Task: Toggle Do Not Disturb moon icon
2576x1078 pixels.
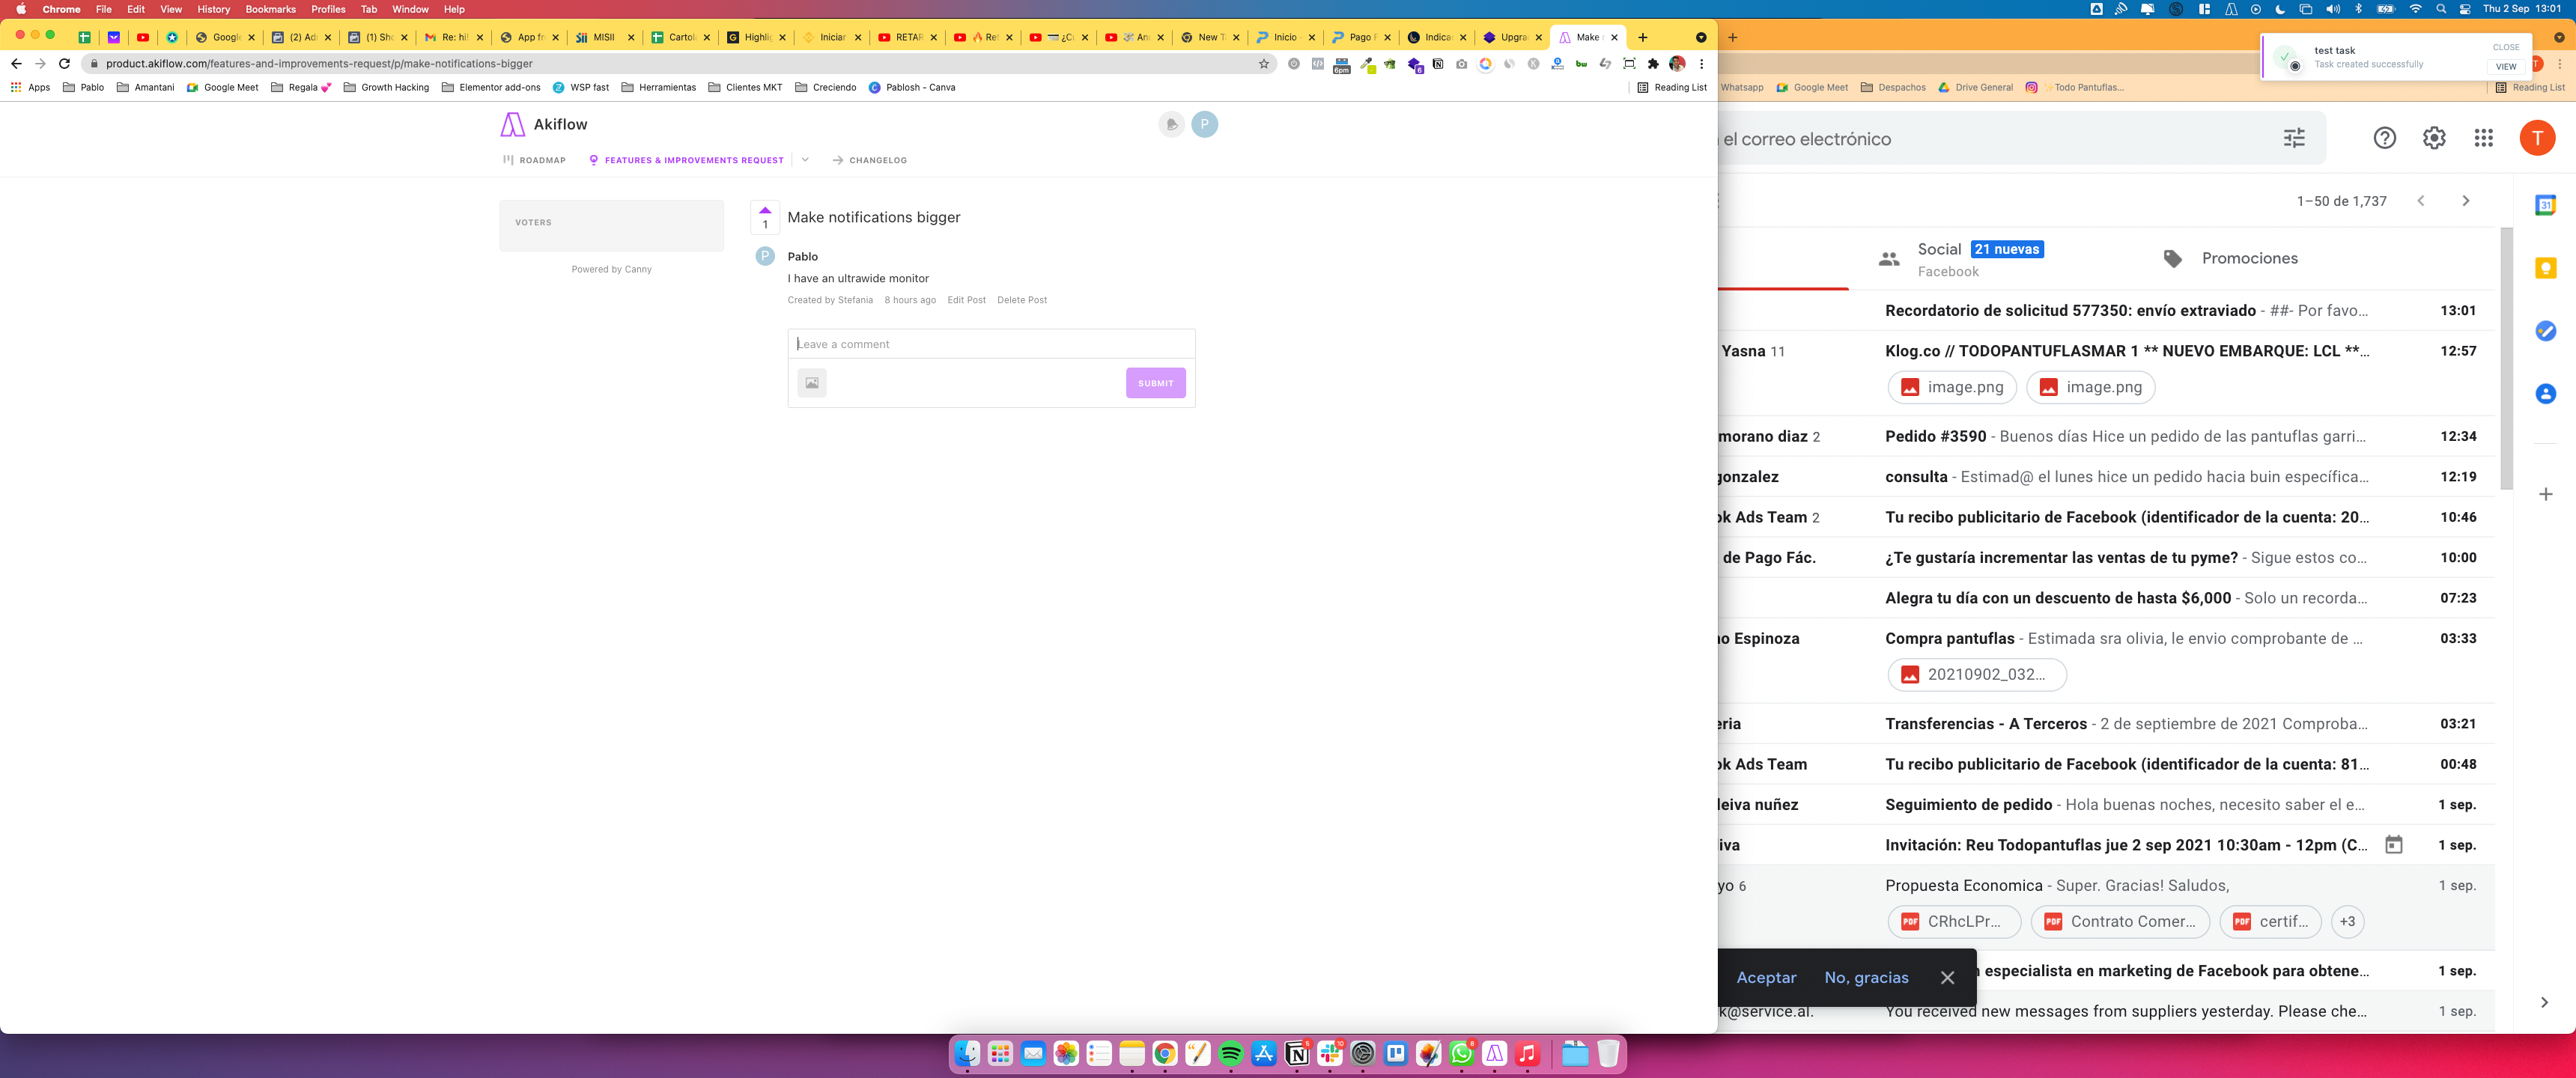Action: click(2280, 9)
